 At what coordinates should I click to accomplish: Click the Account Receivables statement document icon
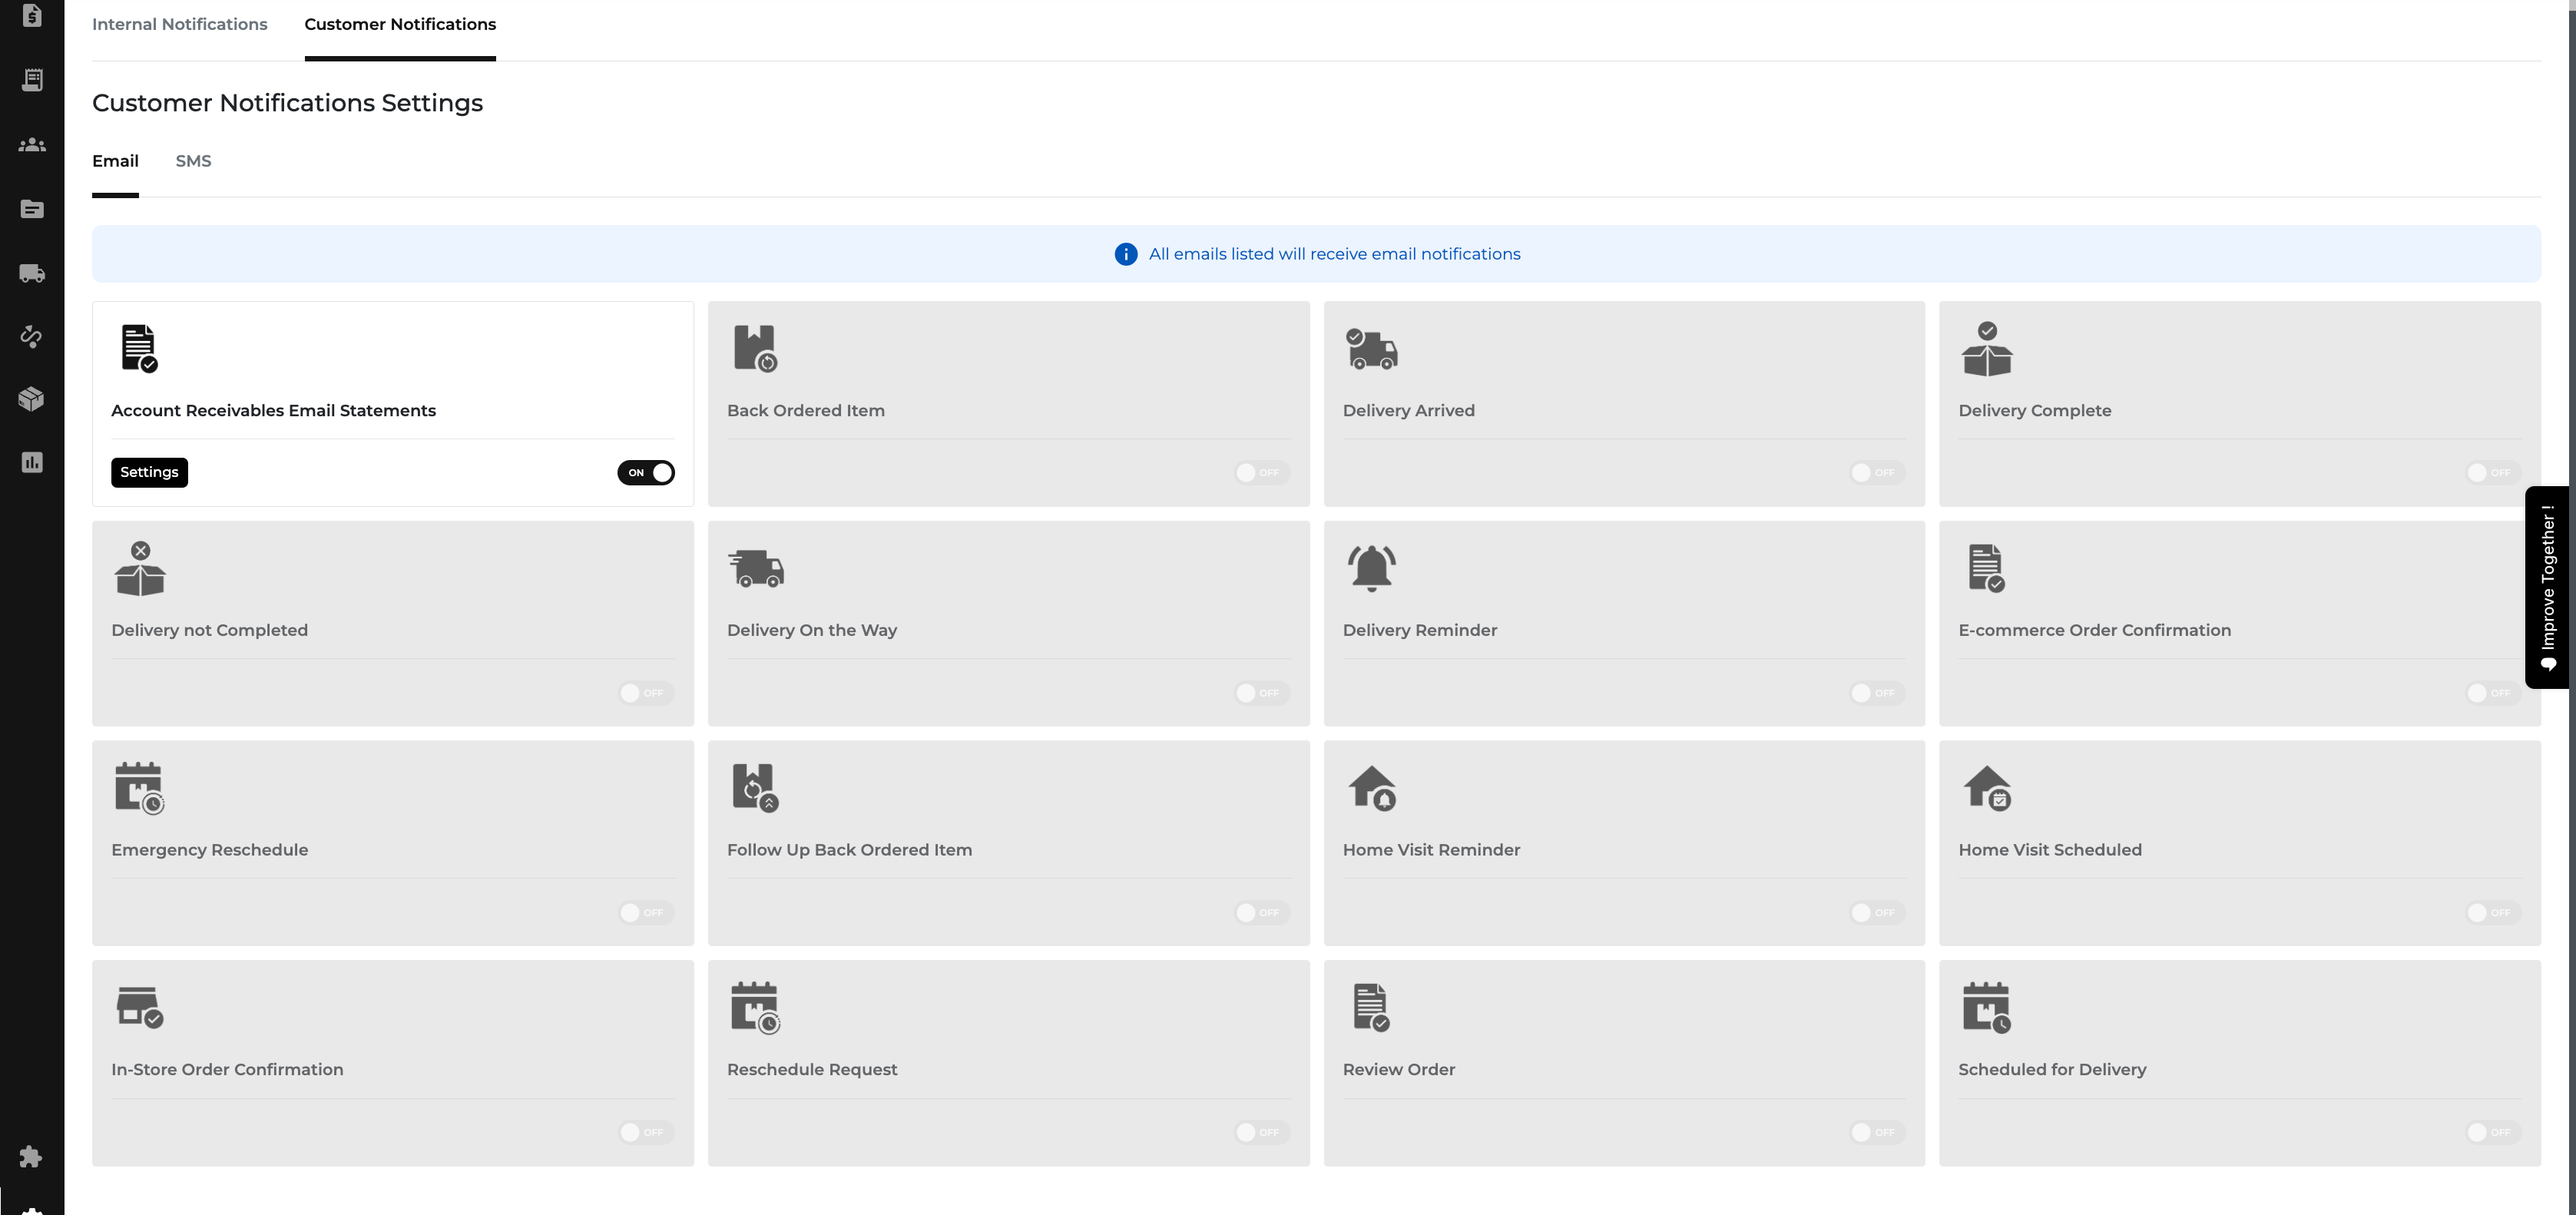pos(139,348)
